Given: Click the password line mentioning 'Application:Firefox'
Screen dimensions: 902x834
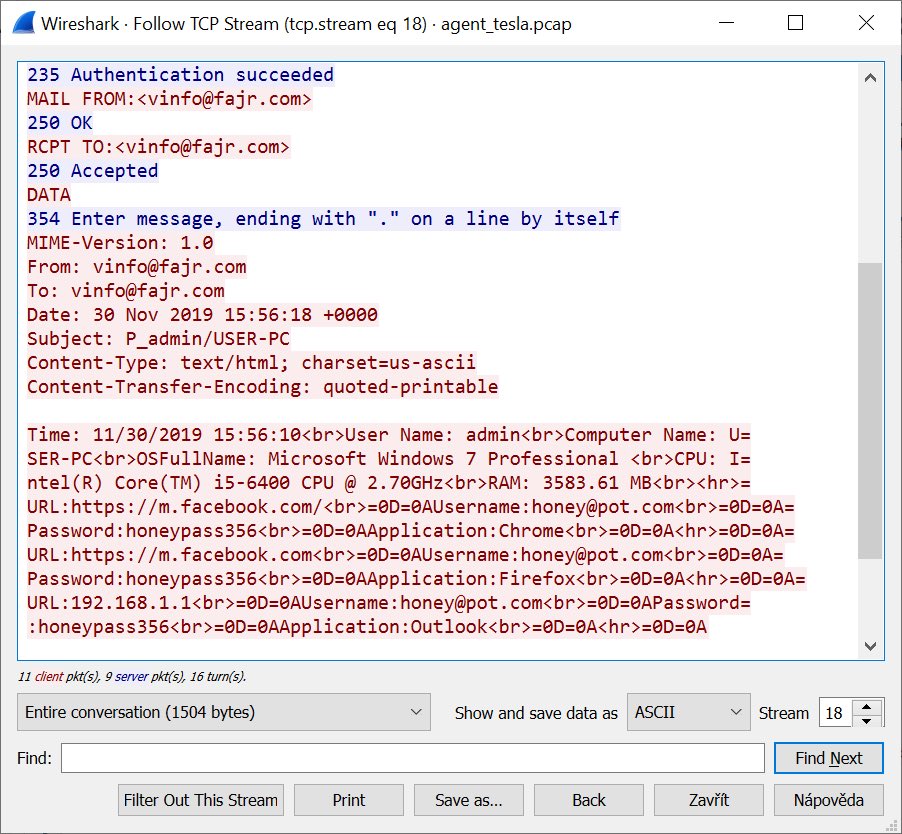Looking at the screenshot, I should [x=416, y=579].
